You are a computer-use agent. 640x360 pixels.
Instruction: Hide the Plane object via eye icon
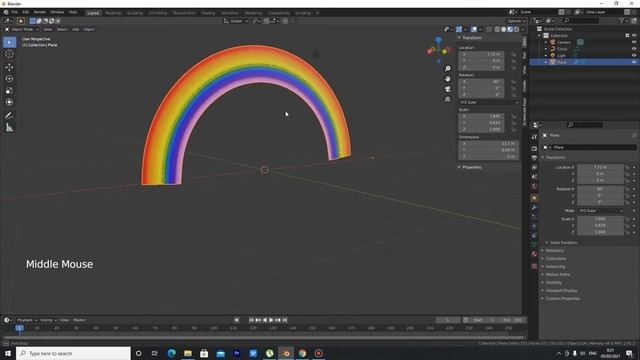pos(634,62)
